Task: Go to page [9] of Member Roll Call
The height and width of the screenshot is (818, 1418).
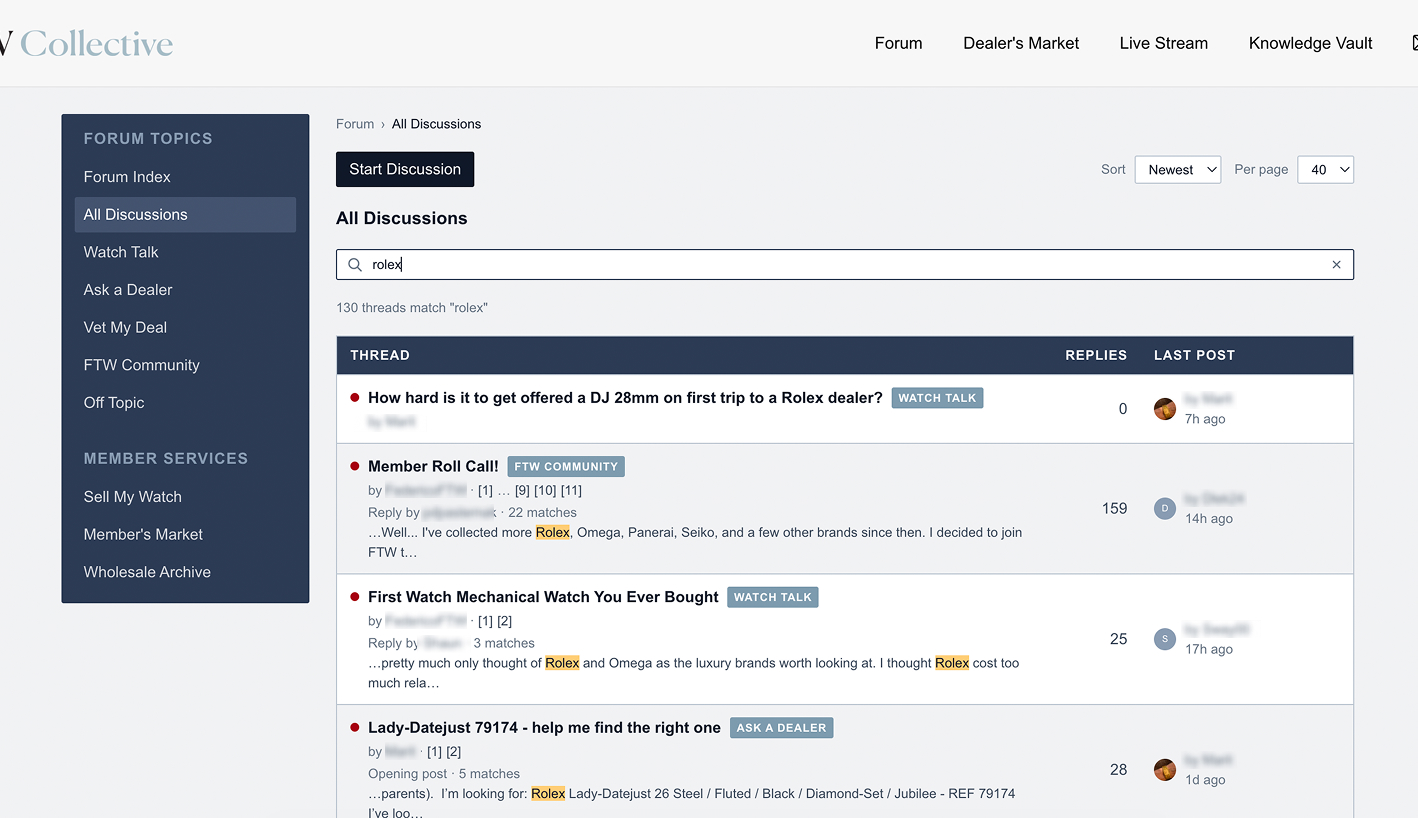Action: 523,490
